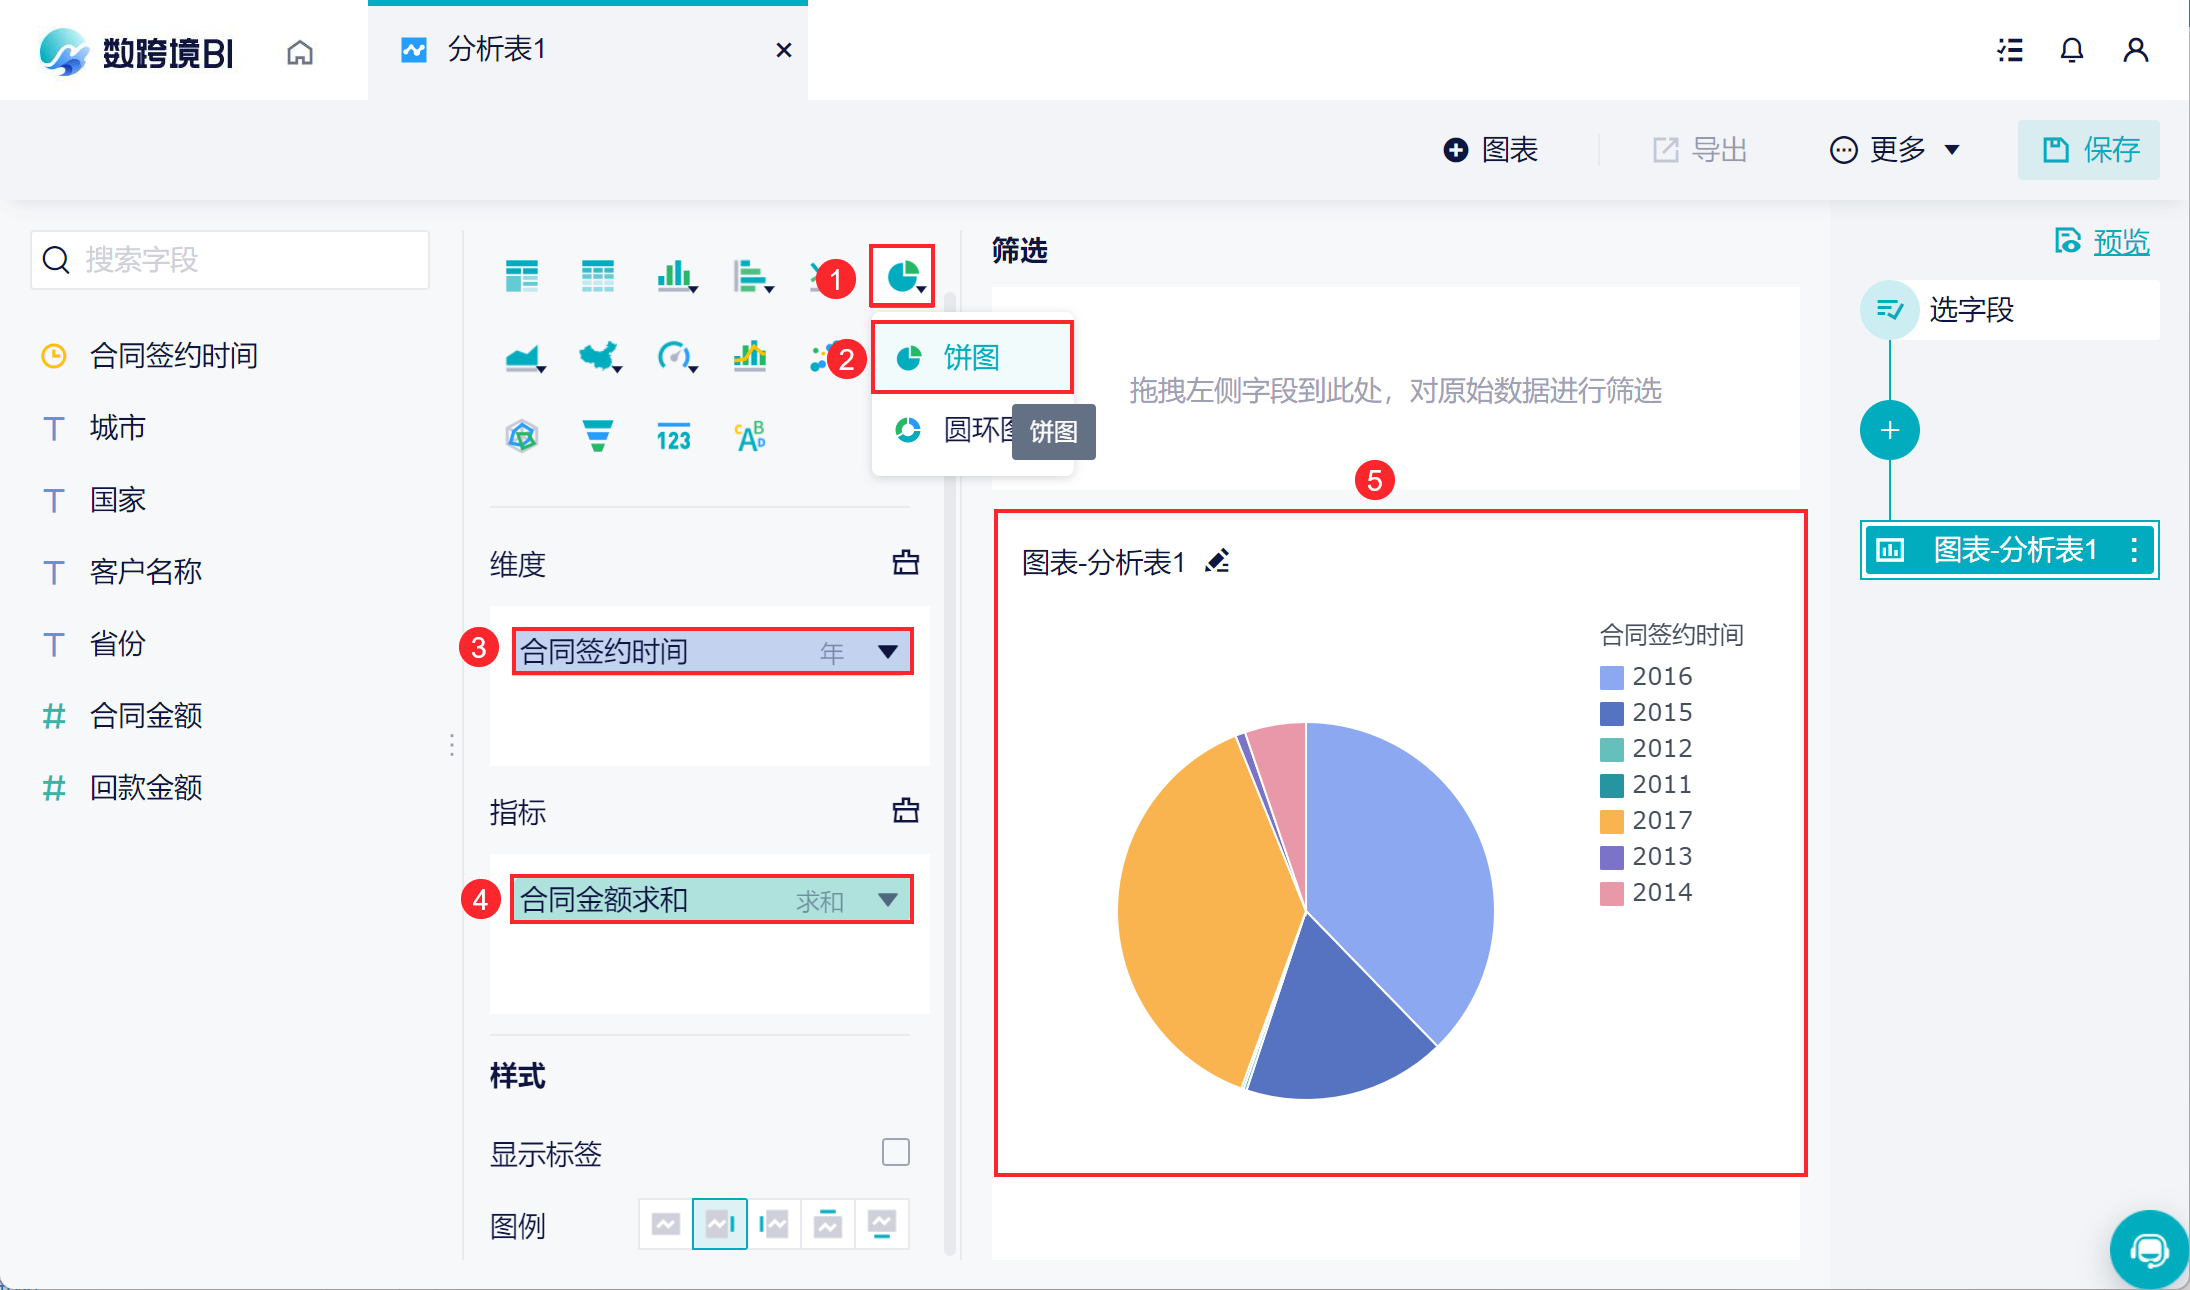Add a step with the plus node
2190x1290 pixels.
[x=1890, y=431]
